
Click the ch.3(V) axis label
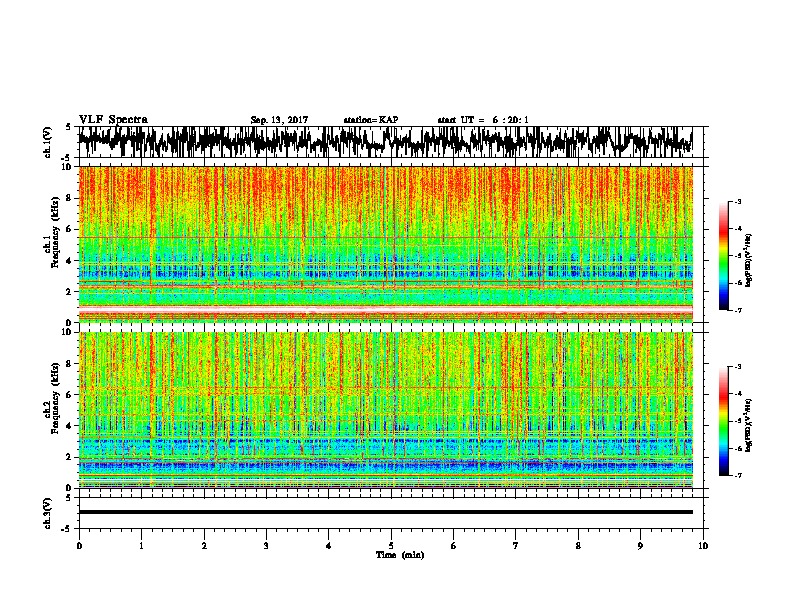(48, 514)
